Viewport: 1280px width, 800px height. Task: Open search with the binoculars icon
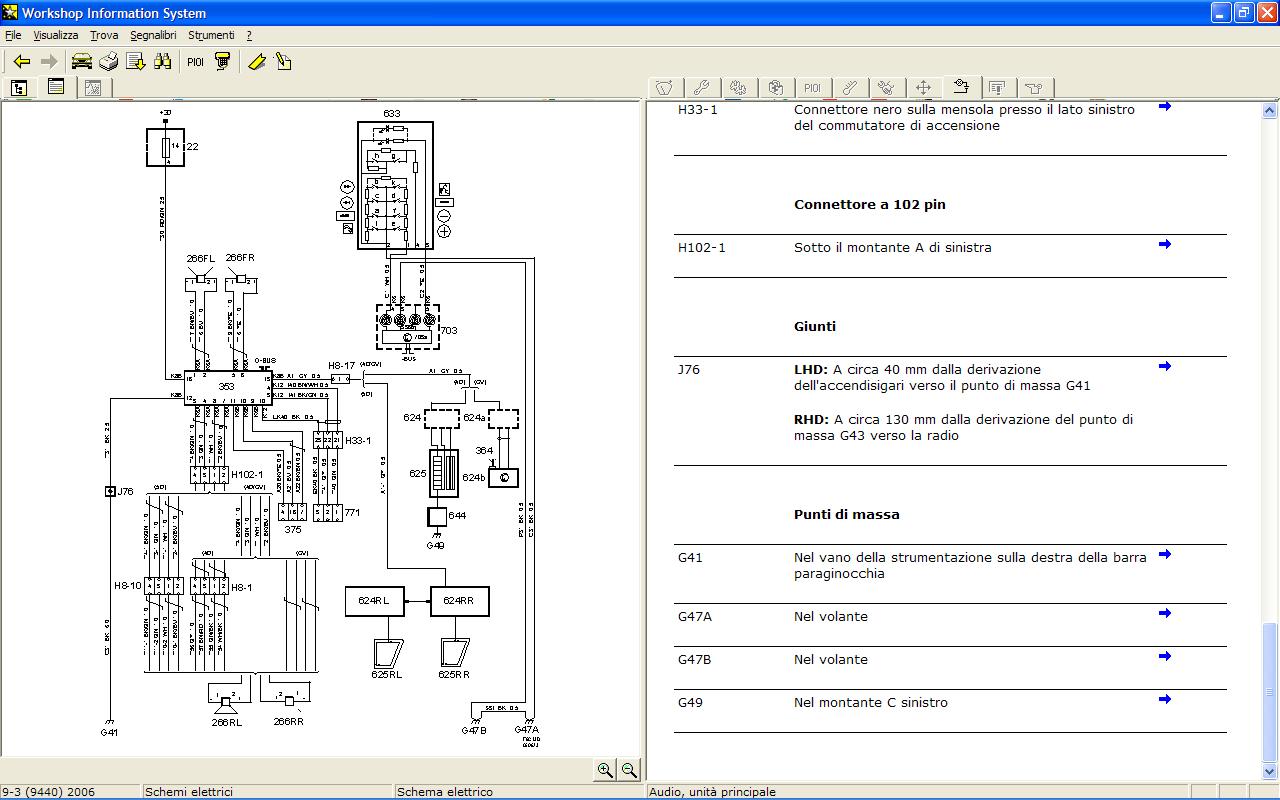pos(163,62)
